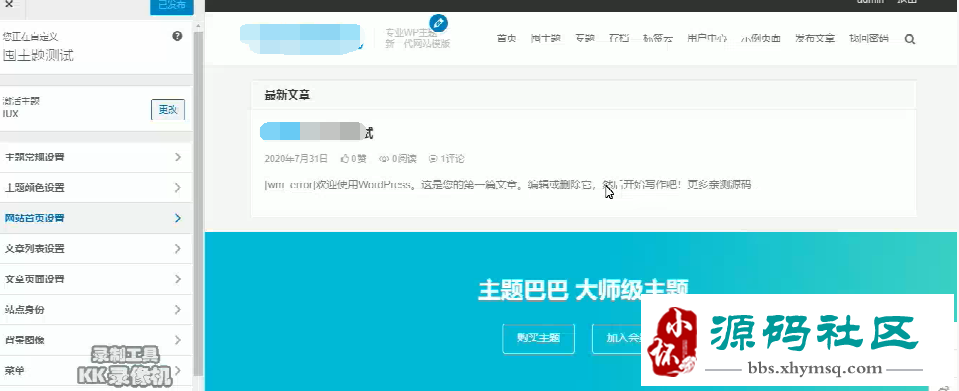Click the help question mark icon
959x391 pixels.
click(x=177, y=36)
